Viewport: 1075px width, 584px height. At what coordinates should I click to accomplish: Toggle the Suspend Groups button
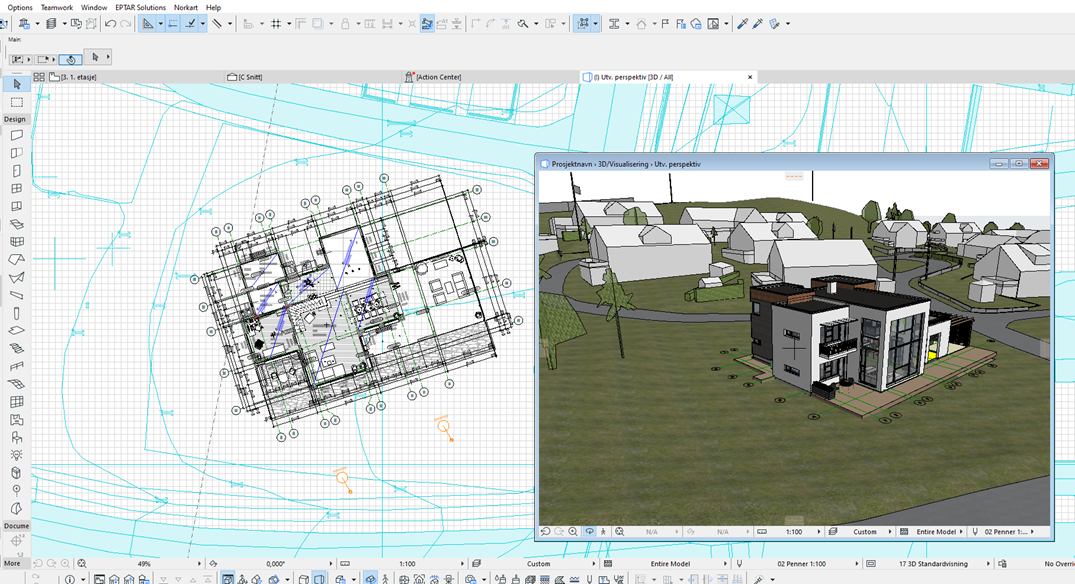583,24
